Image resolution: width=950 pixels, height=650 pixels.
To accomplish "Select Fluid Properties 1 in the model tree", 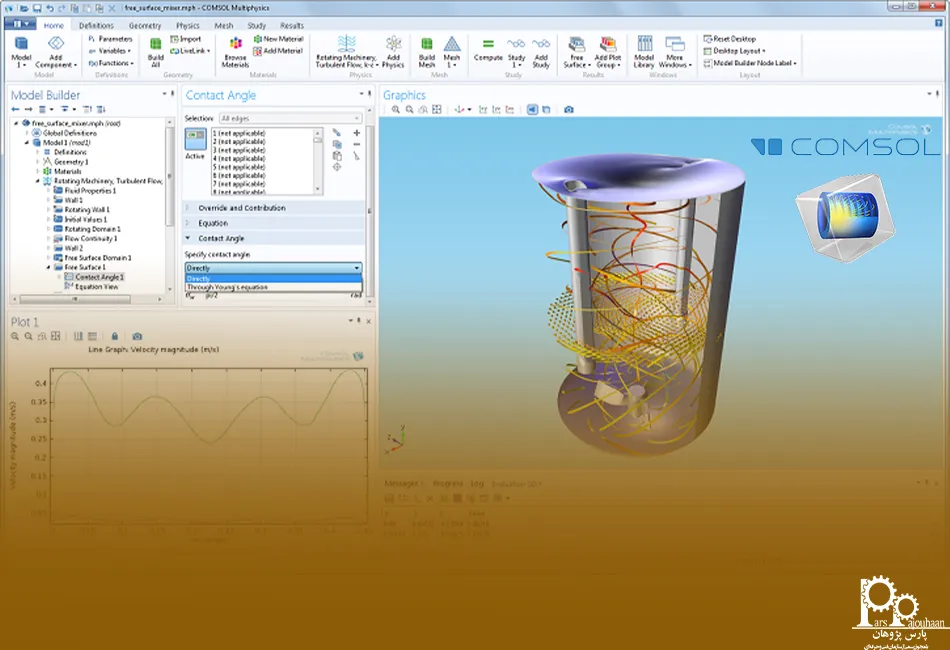I will pos(90,191).
